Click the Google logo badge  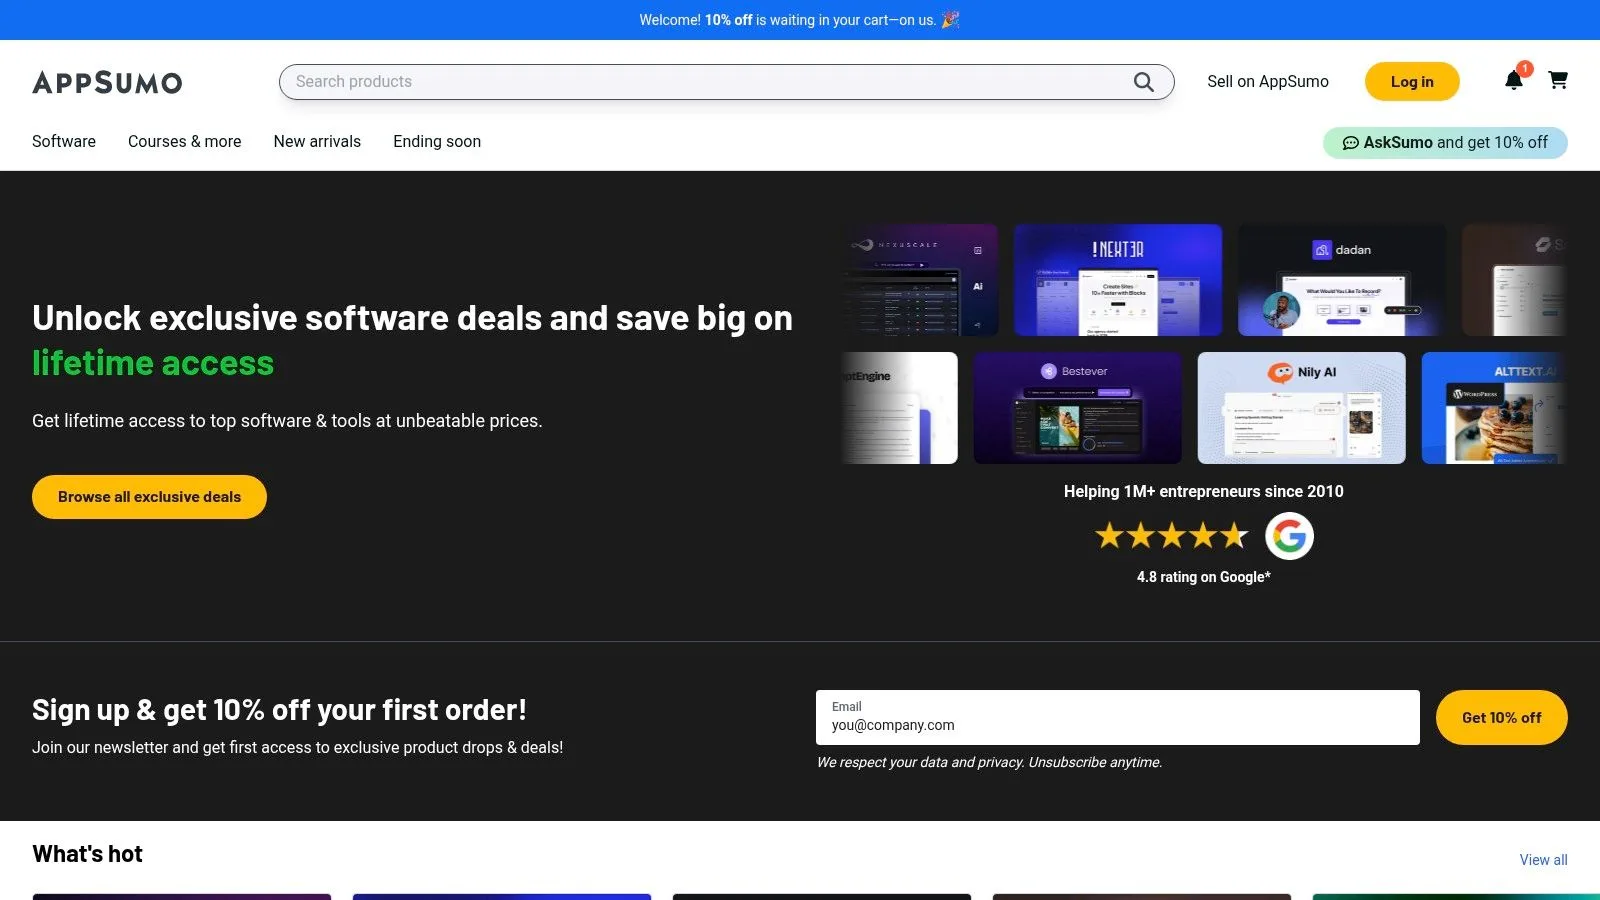[x=1289, y=536]
